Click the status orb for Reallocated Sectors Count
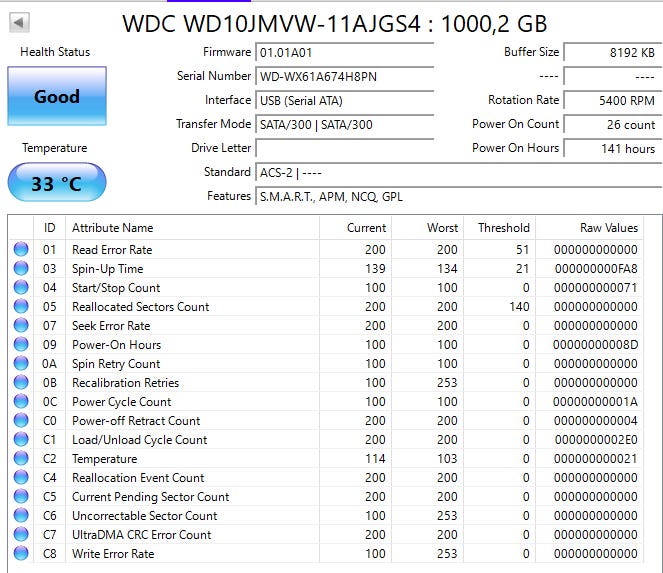Viewport: 663px width, 573px height. (x=21, y=307)
